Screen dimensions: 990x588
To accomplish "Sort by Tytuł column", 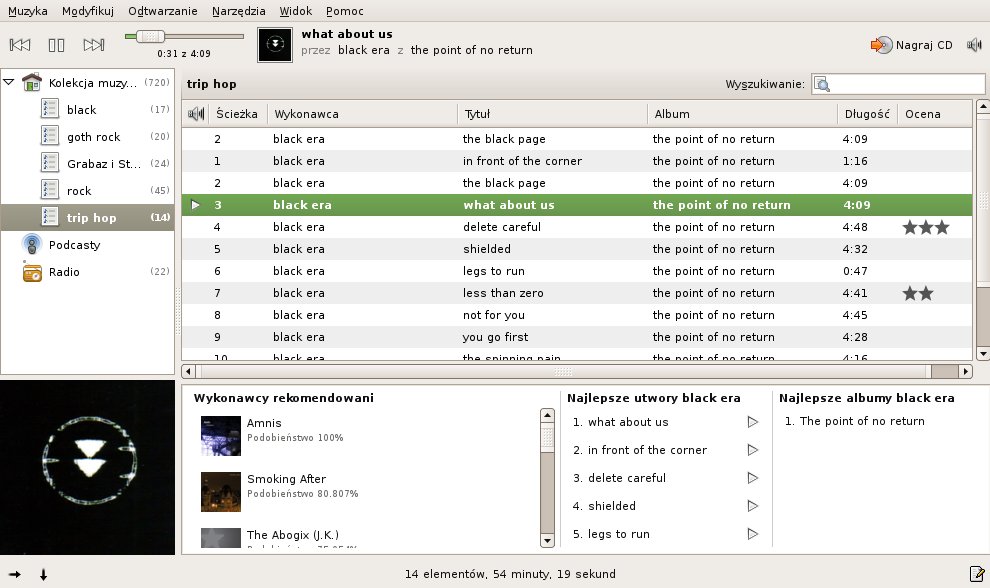I will (x=552, y=114).
